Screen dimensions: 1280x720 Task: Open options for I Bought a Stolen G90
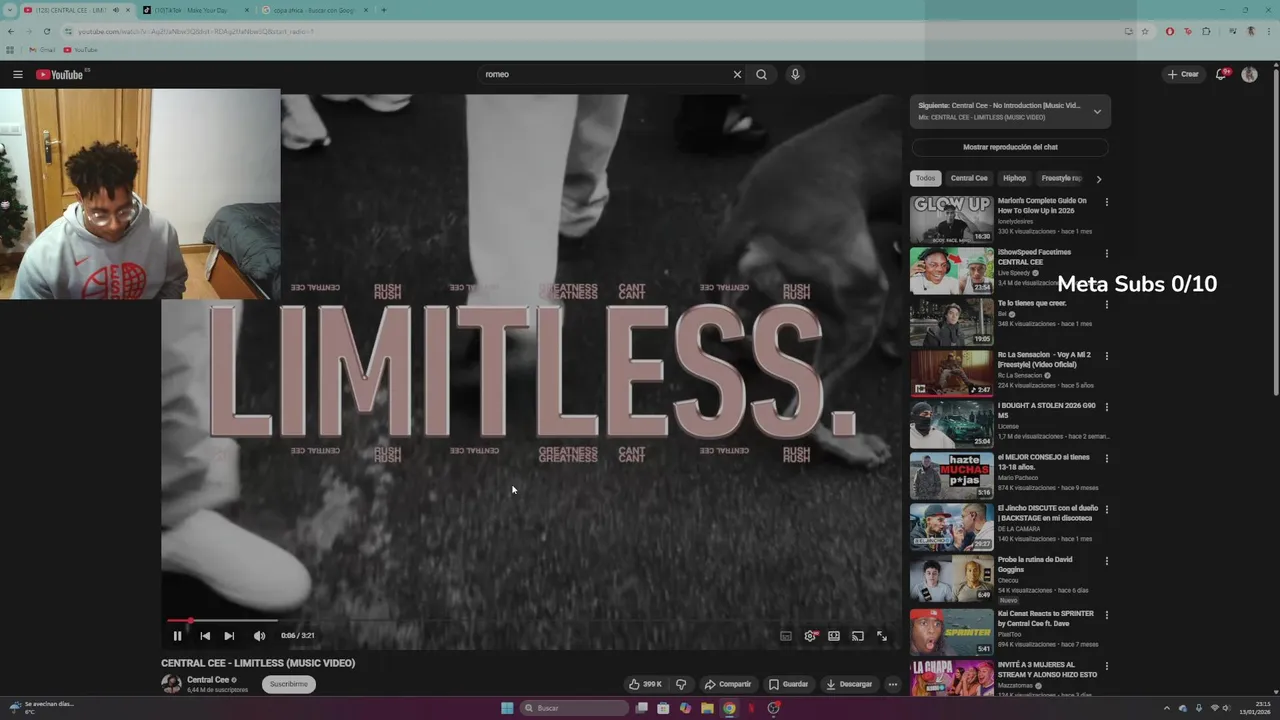click(x=1106, y=407)
